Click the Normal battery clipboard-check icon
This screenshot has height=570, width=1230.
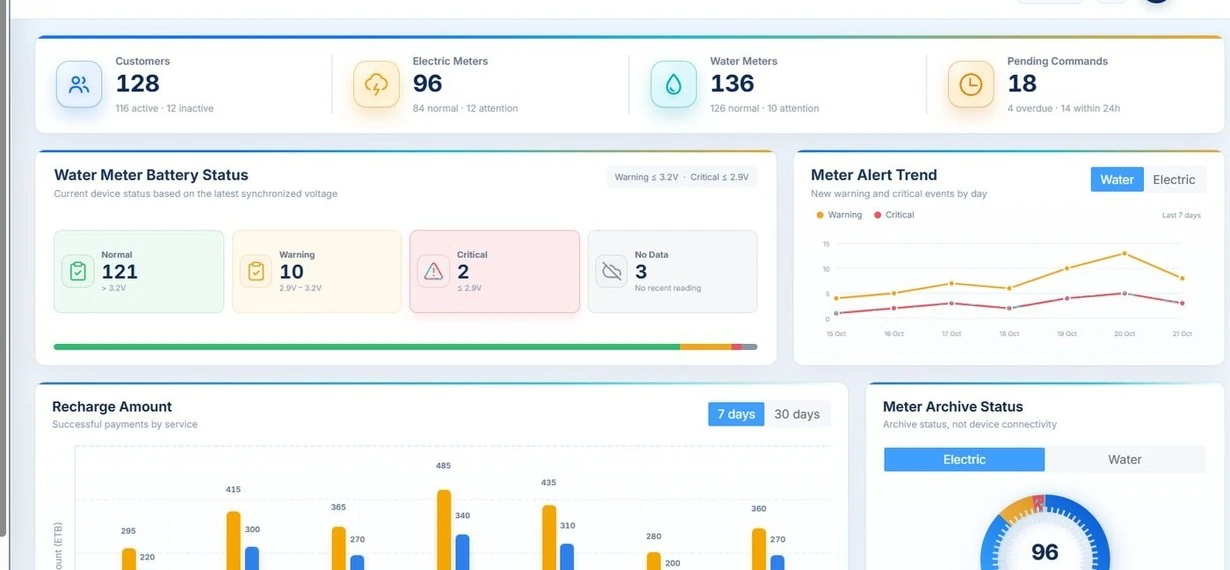tap(78, 271)
